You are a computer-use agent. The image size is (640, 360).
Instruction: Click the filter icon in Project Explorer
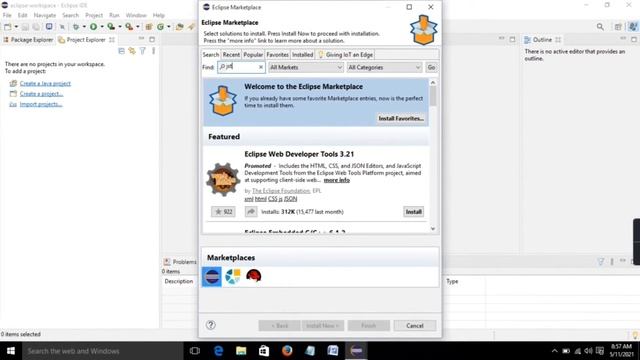pos(142,51)
